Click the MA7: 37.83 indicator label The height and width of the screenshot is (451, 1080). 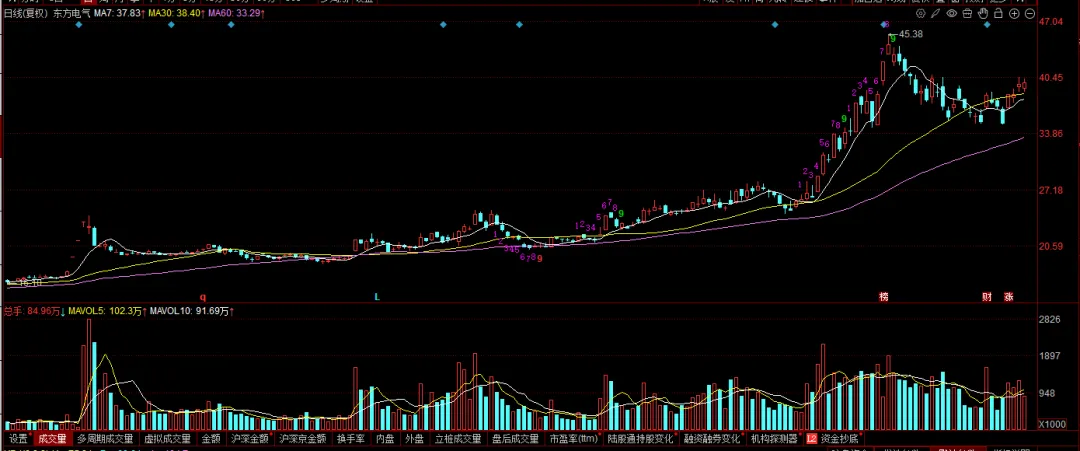tap(117, 13)
